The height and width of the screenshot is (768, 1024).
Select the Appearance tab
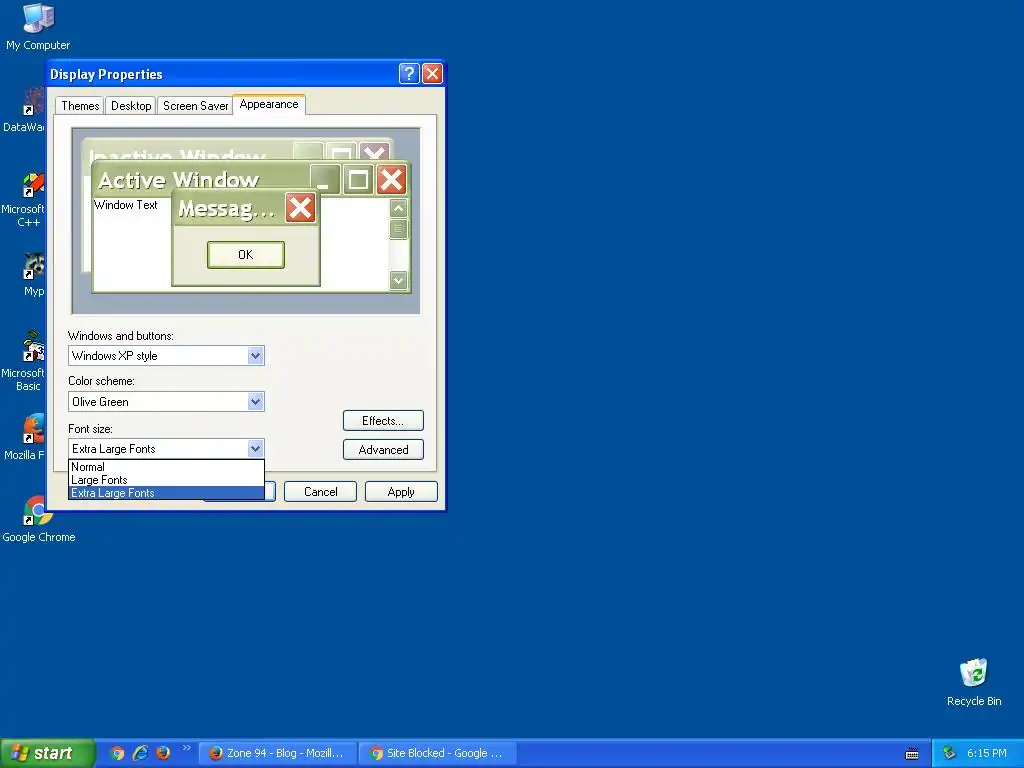pos(268,104)
